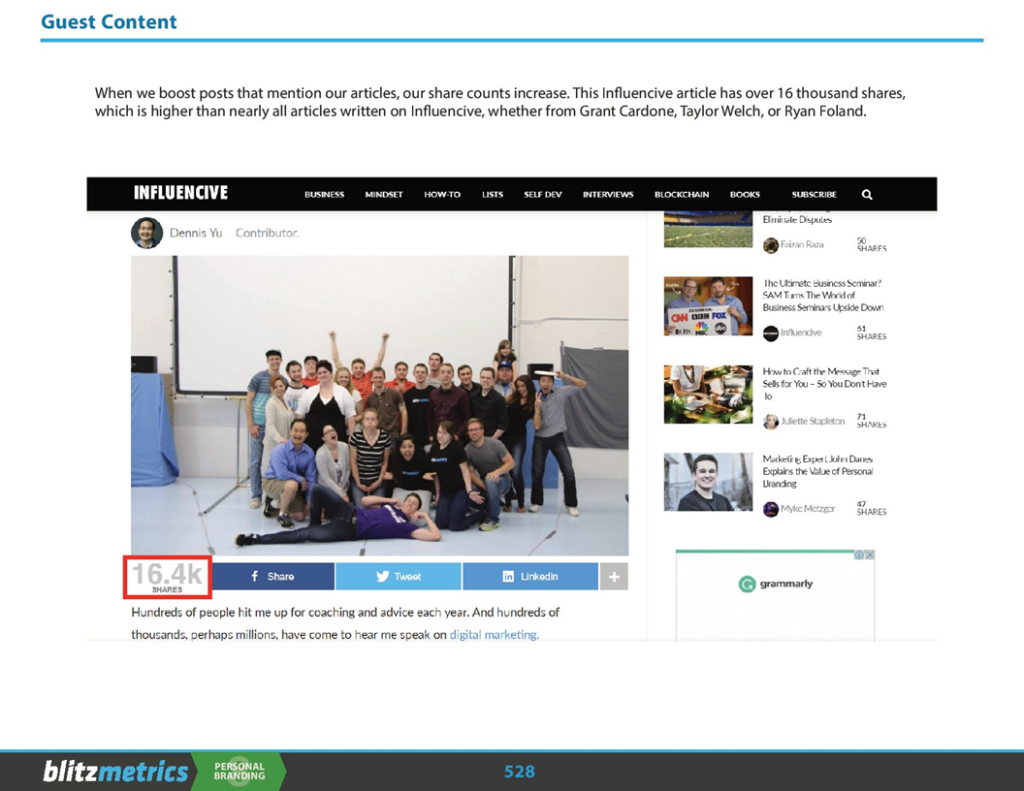
Task: Click the Contributor label beside Dennis Yu
Action: pos(267,233)
